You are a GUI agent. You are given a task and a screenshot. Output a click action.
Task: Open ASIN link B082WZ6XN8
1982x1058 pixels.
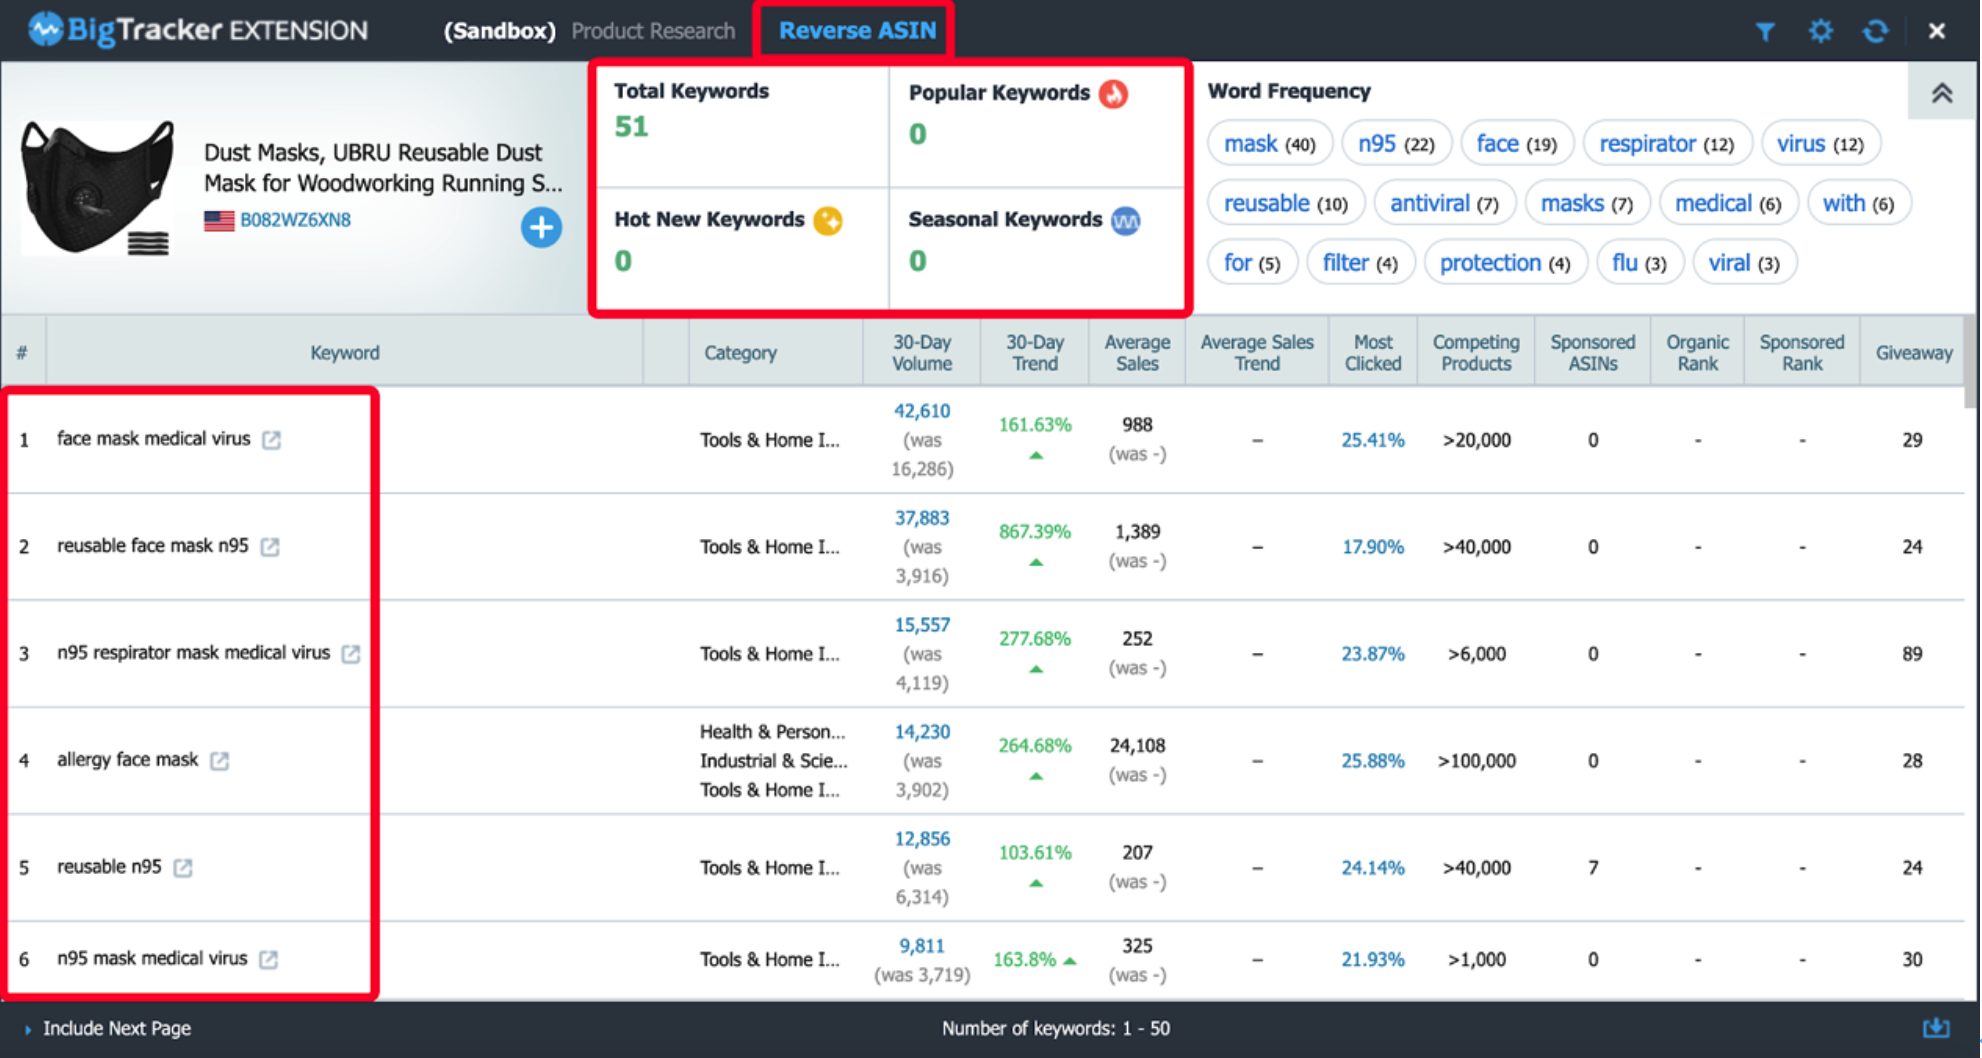coord(295,220)
